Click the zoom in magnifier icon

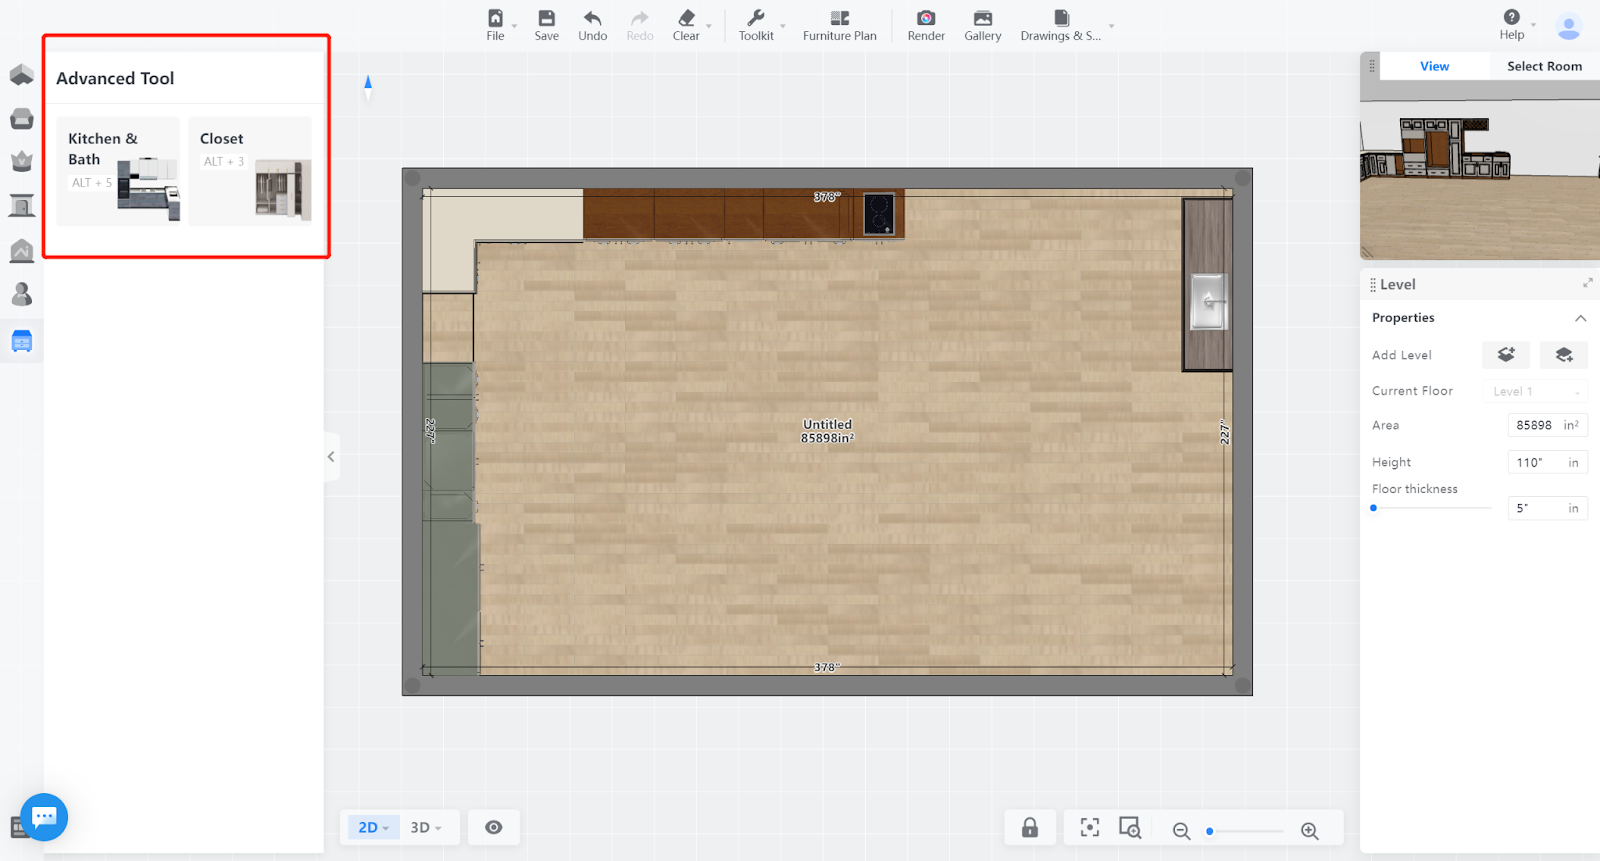(x=1309, y=831)
